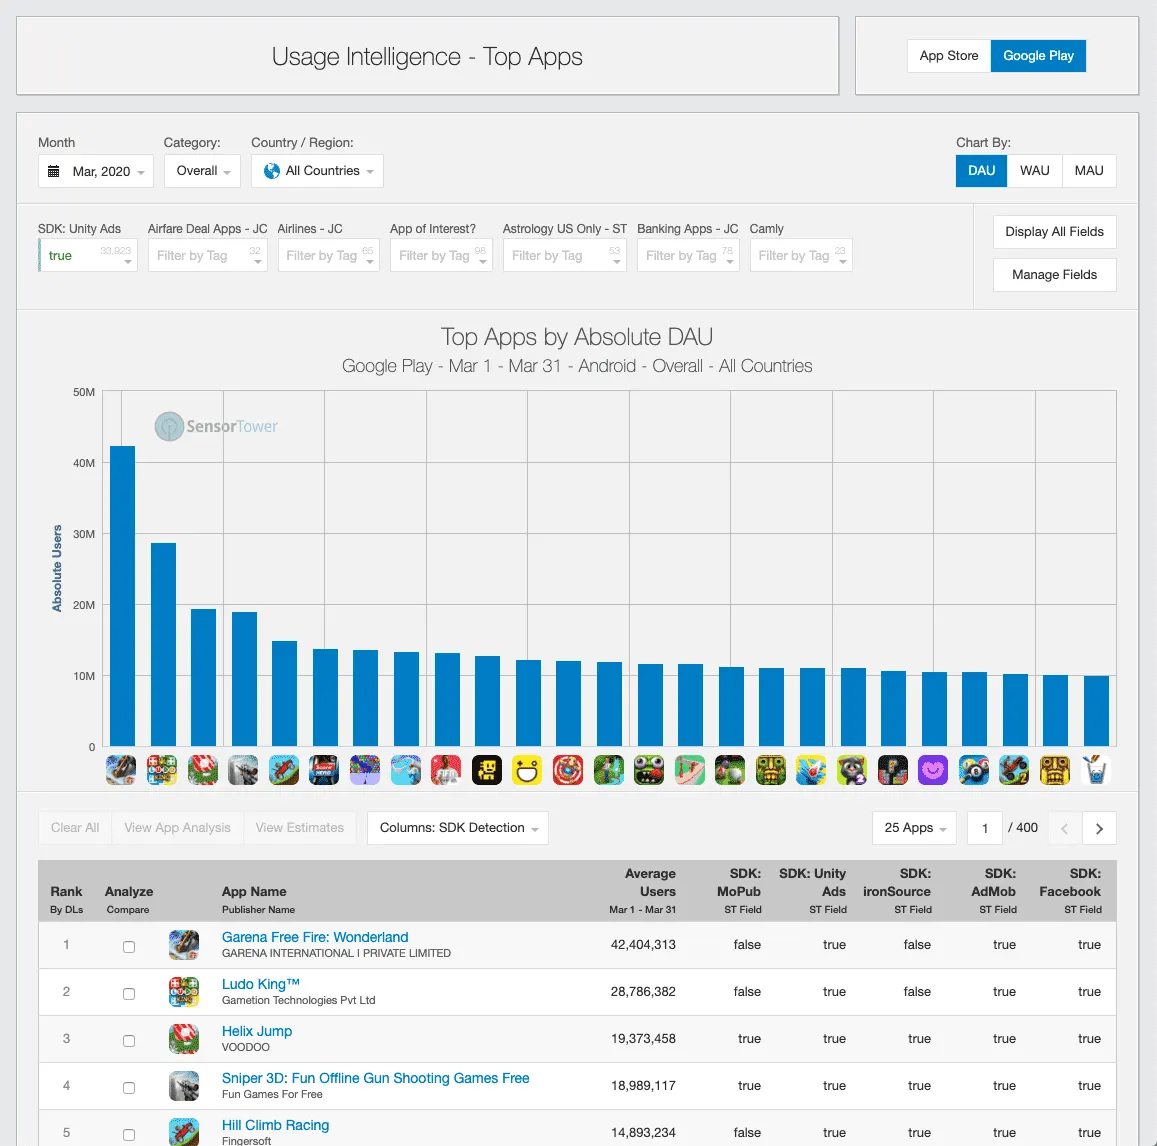Click the Garena Free Fire icon under the chart
This screenshot has height=1146, width=1157.
coord(121,770)
